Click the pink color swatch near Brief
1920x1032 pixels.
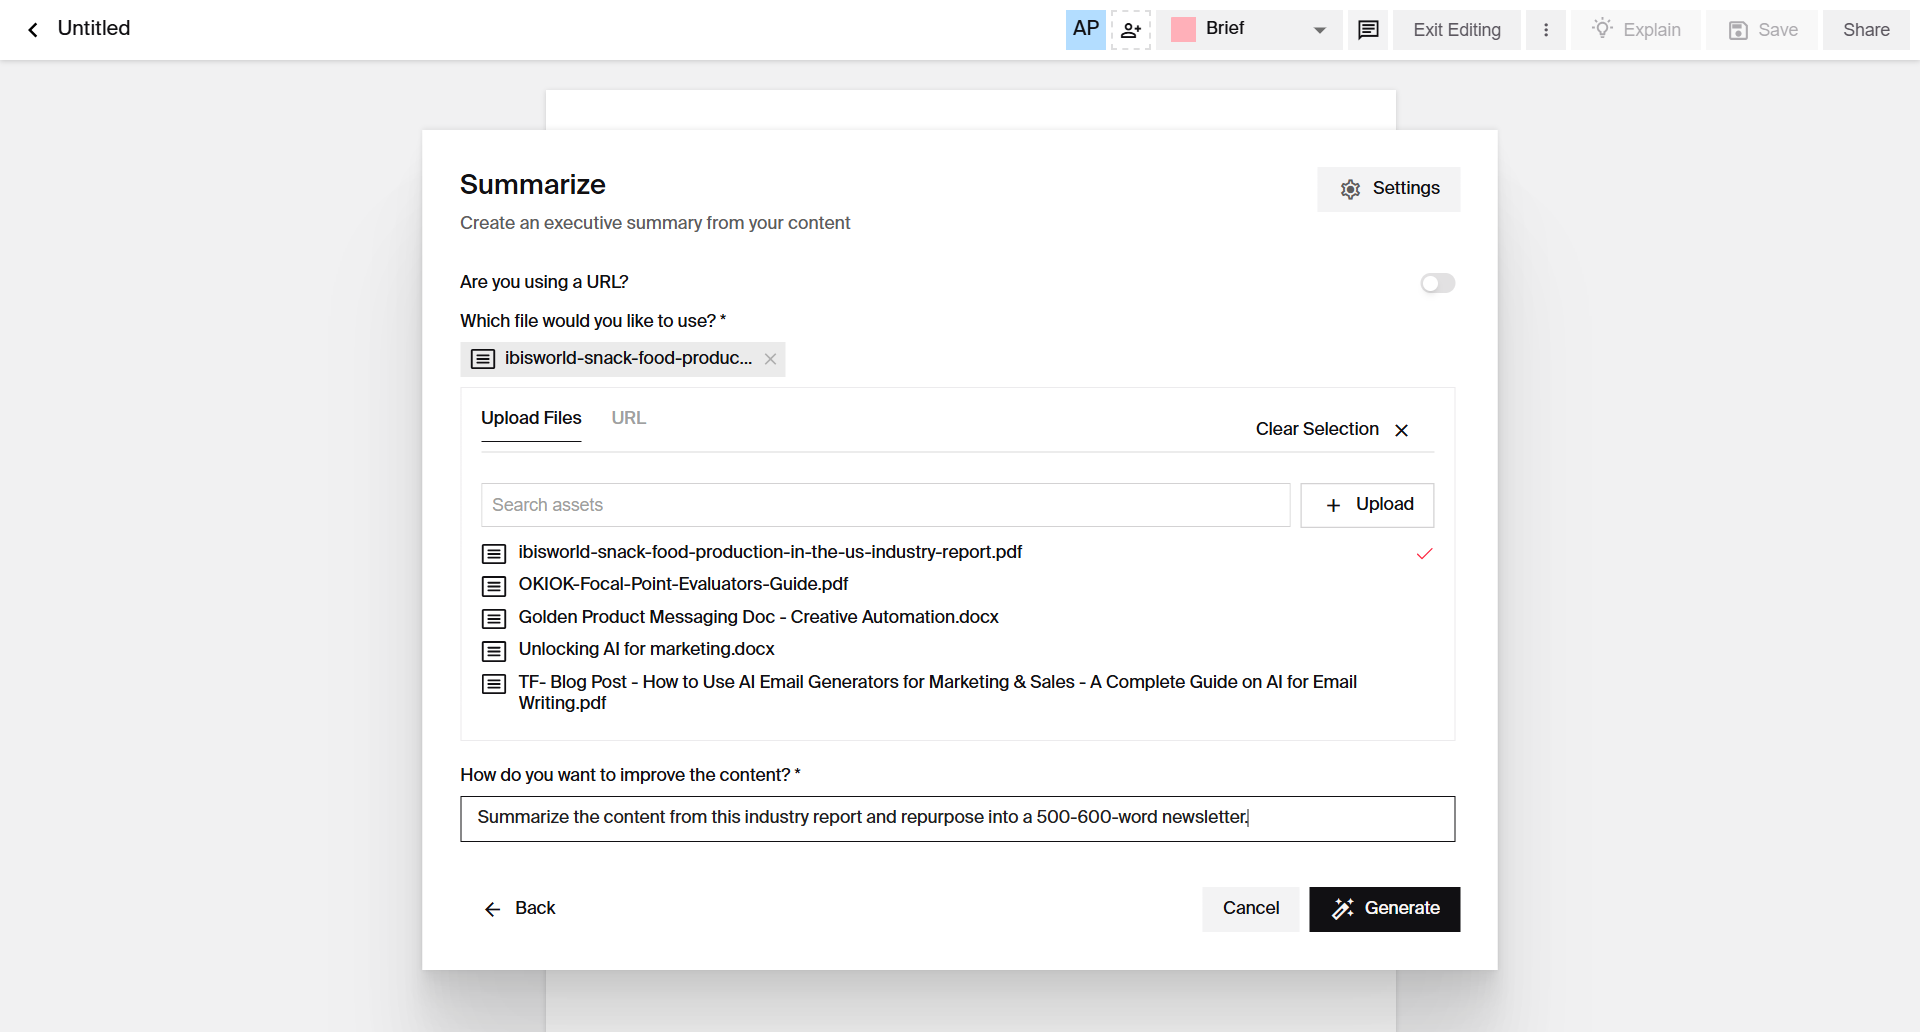point(1183,29)
